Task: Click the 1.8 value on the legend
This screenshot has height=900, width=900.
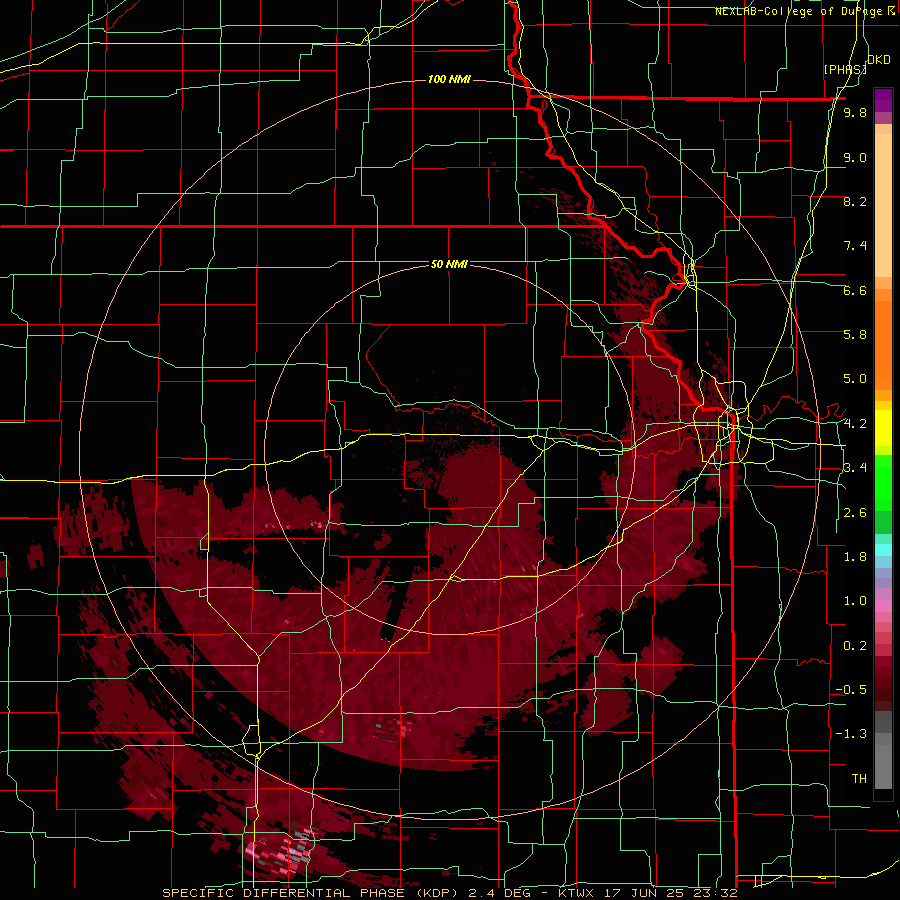Action: tap(855, 557)
